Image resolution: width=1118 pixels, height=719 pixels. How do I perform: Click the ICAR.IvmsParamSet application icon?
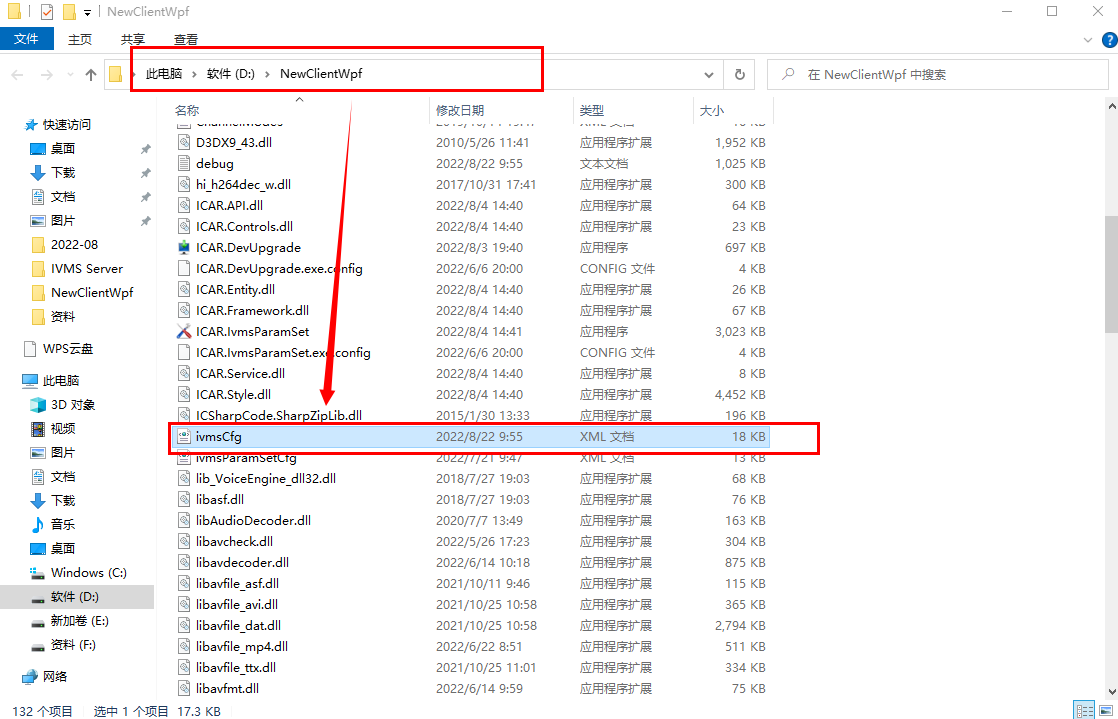point(184,332)
